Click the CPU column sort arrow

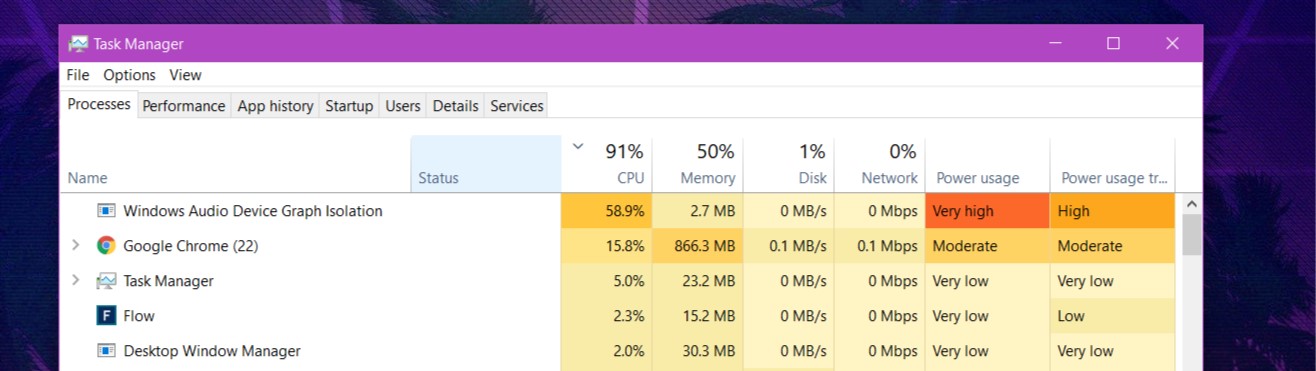coord(577,147)
